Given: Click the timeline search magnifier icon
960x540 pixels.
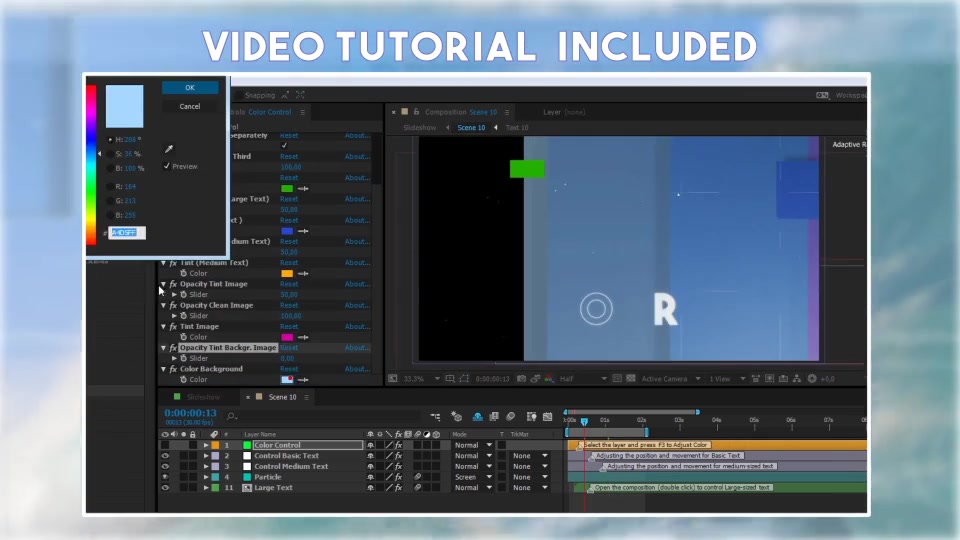Looking at the screenshot, I should [231, 416].
